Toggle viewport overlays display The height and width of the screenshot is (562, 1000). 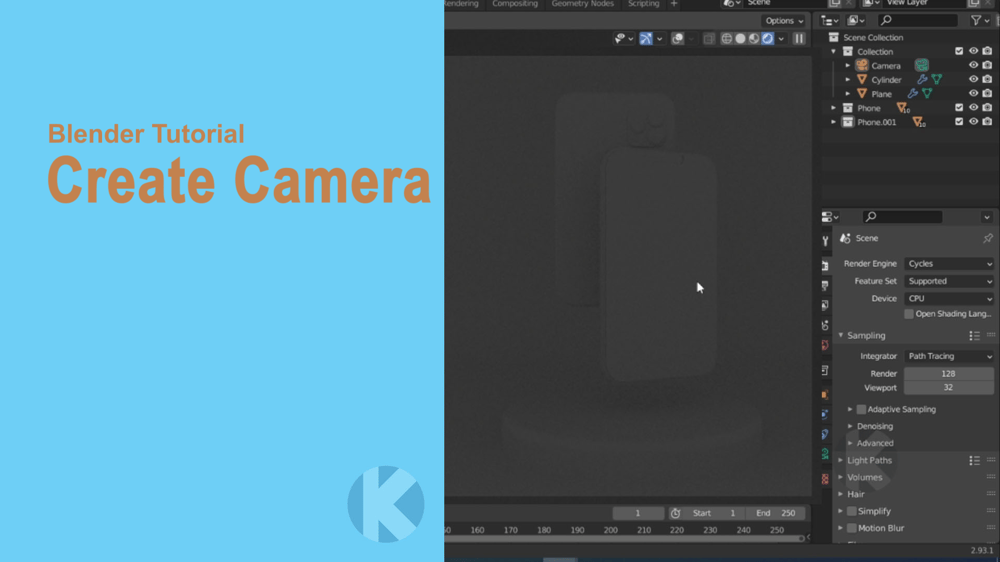(x=677, y=39)
